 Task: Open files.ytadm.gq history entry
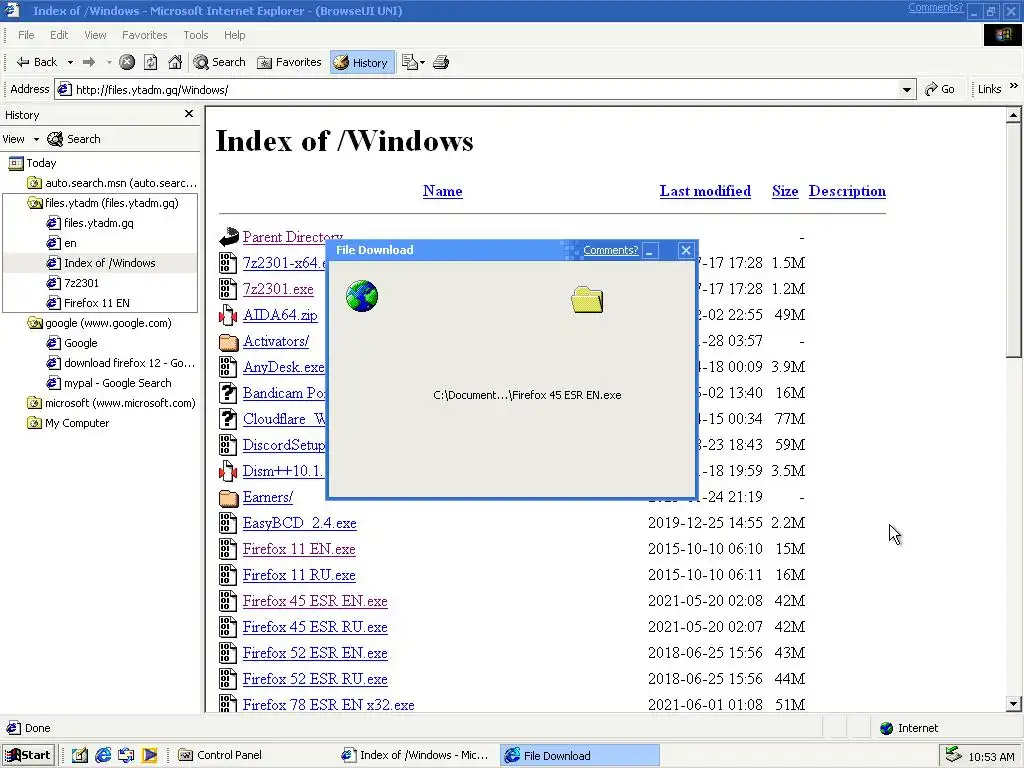(90, 223)
